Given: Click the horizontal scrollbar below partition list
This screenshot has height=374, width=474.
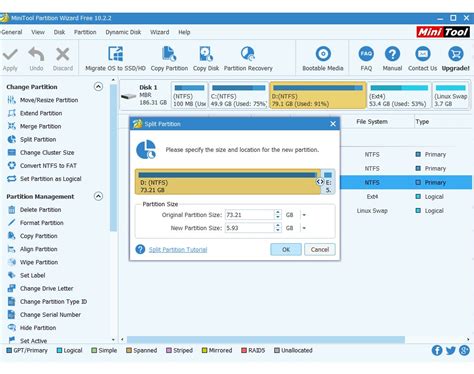Looking at the screenshot, I should pos(266,340).
